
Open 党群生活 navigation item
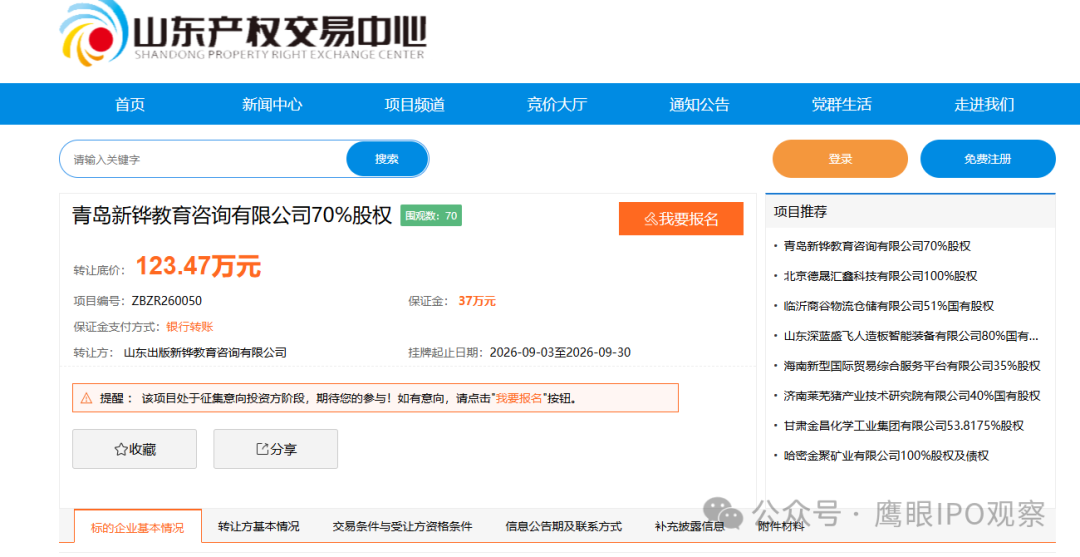coord(841,104)
